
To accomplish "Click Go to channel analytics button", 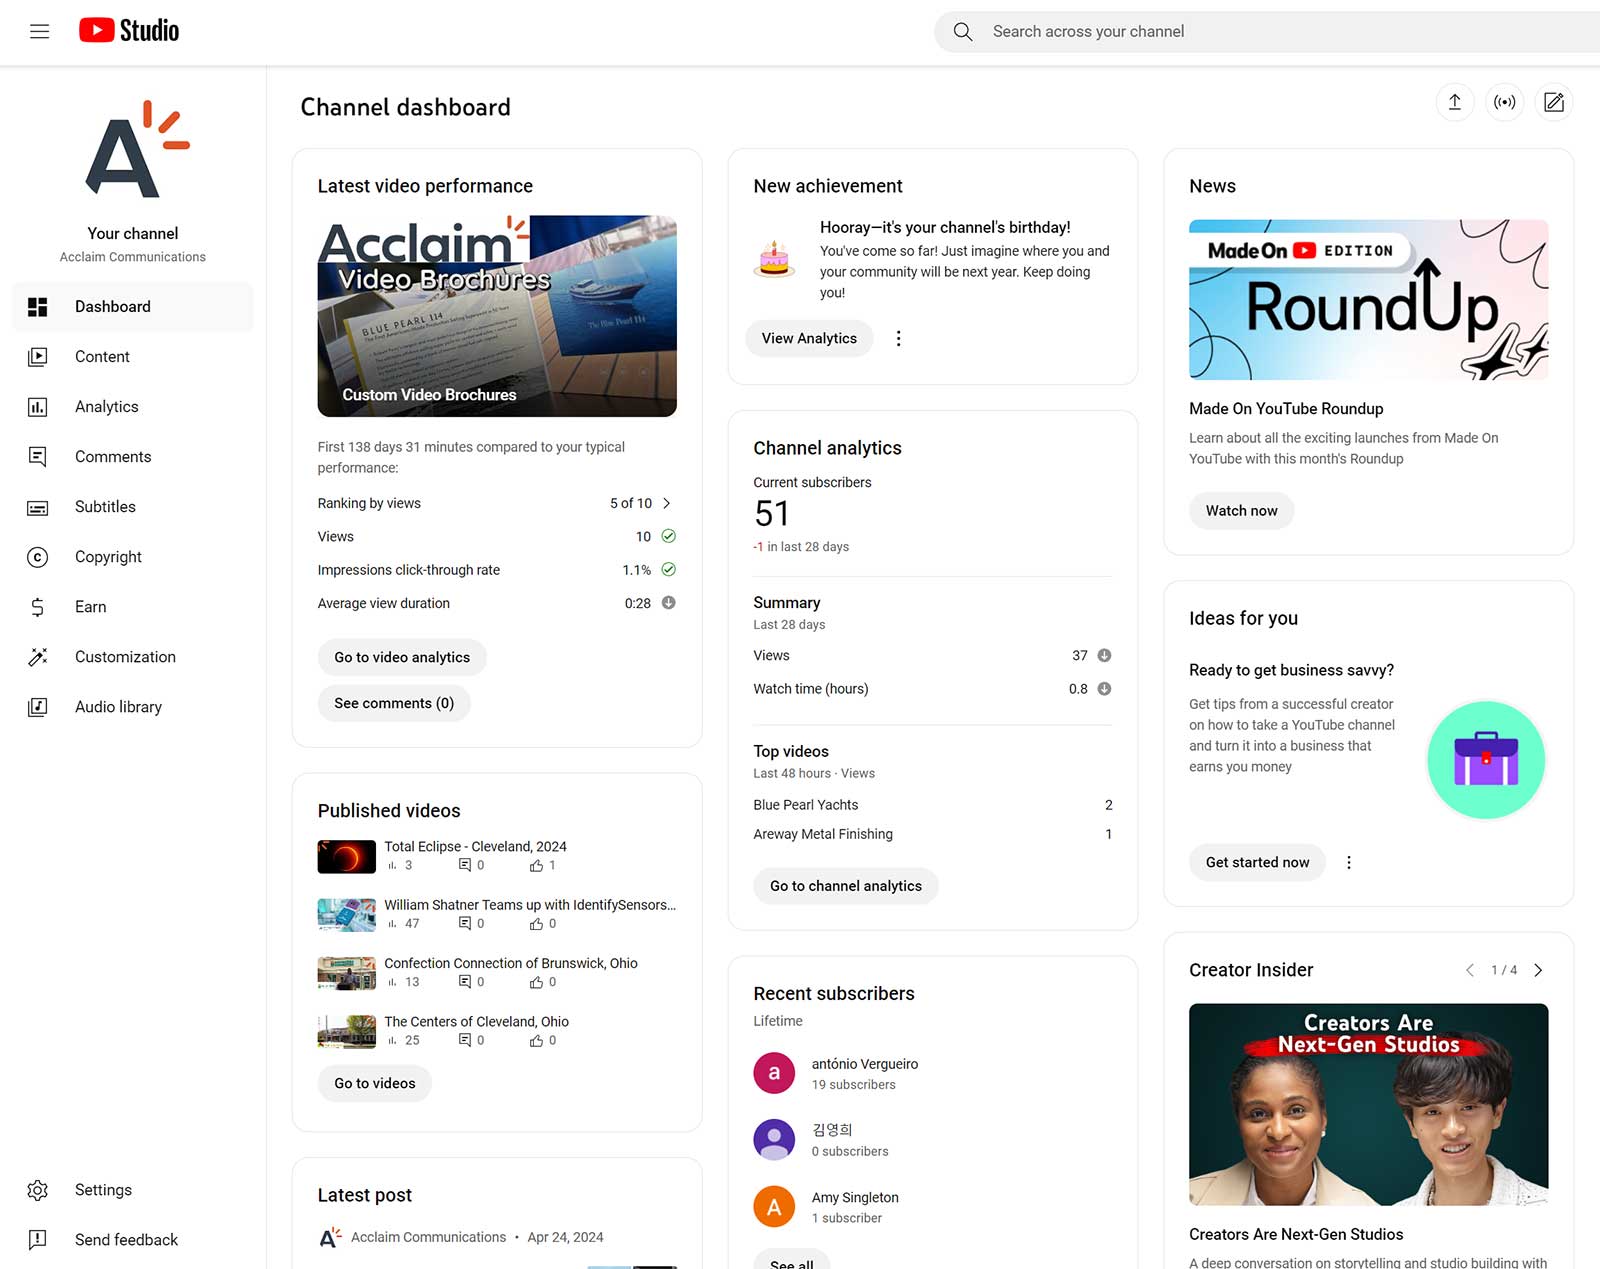I will point(846,886).
